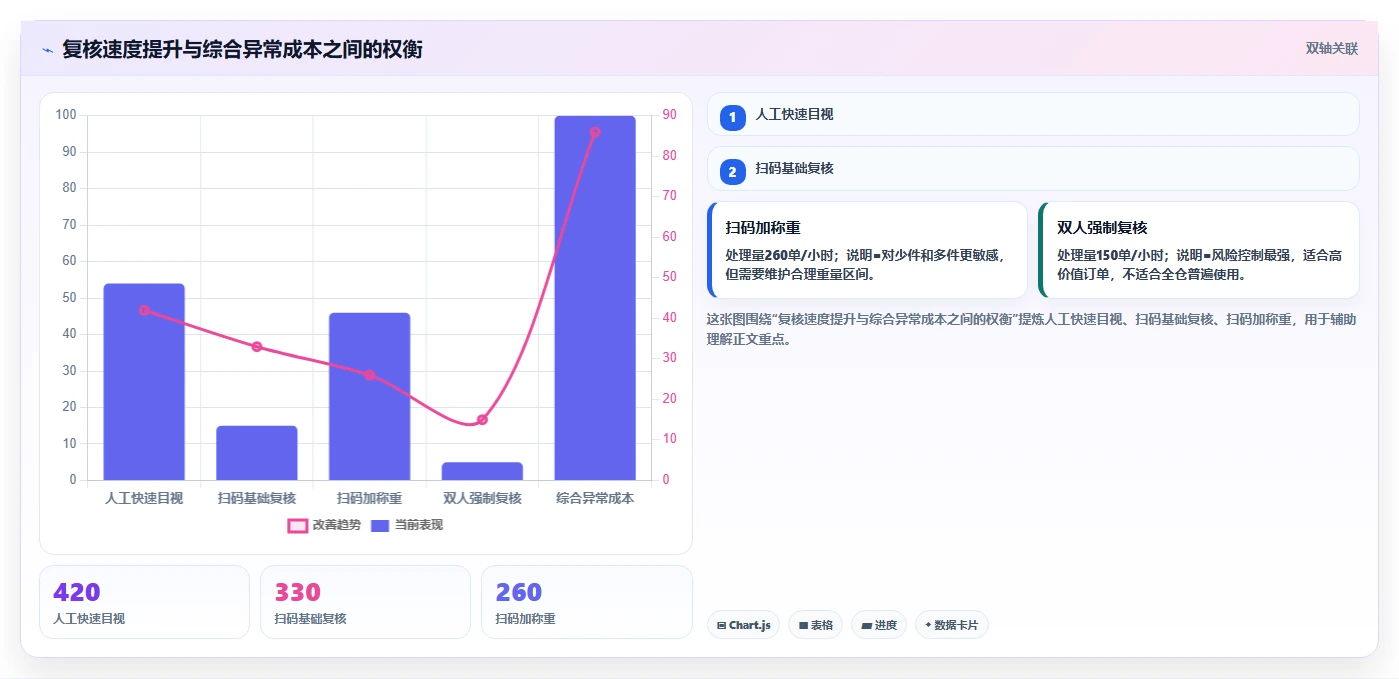This screenshot has height=679, width=1399.
Task: Click the 双人强制复核 x-axis label
Action: (x=482, y=498)
